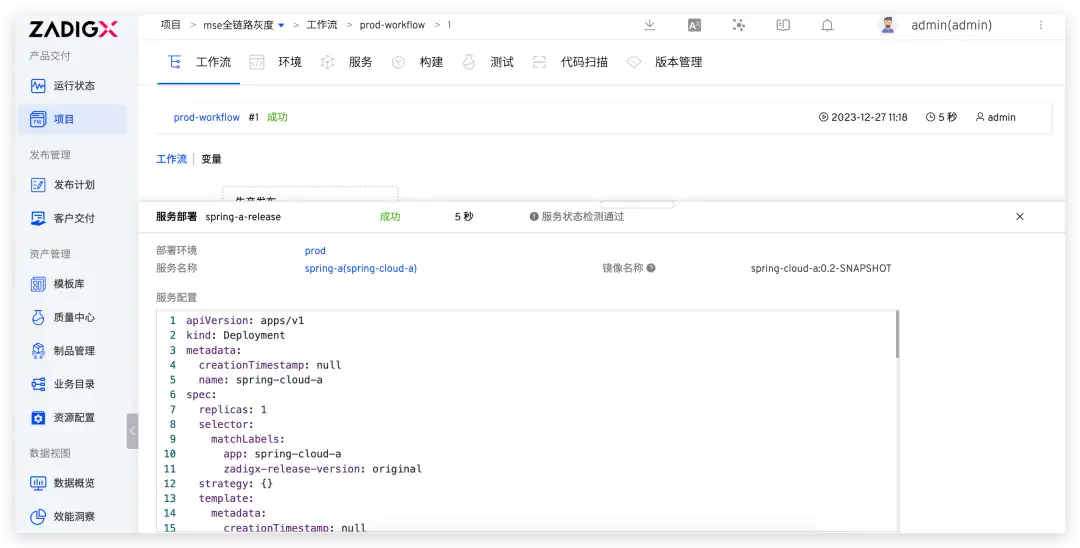Open the documentation book icon

pos(783,25)
